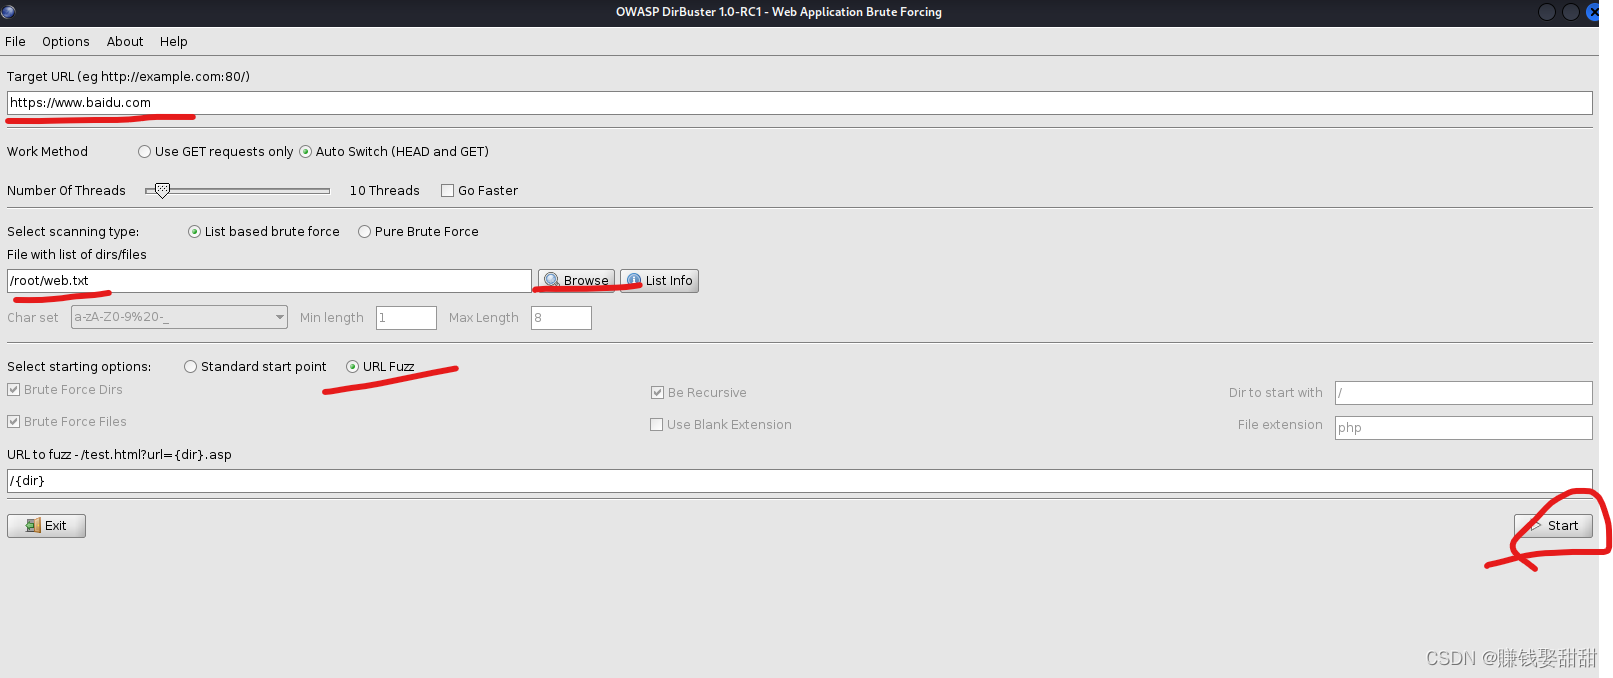Click the window menu icon in title bar
1613x678 pixels.
pos(8,12)
